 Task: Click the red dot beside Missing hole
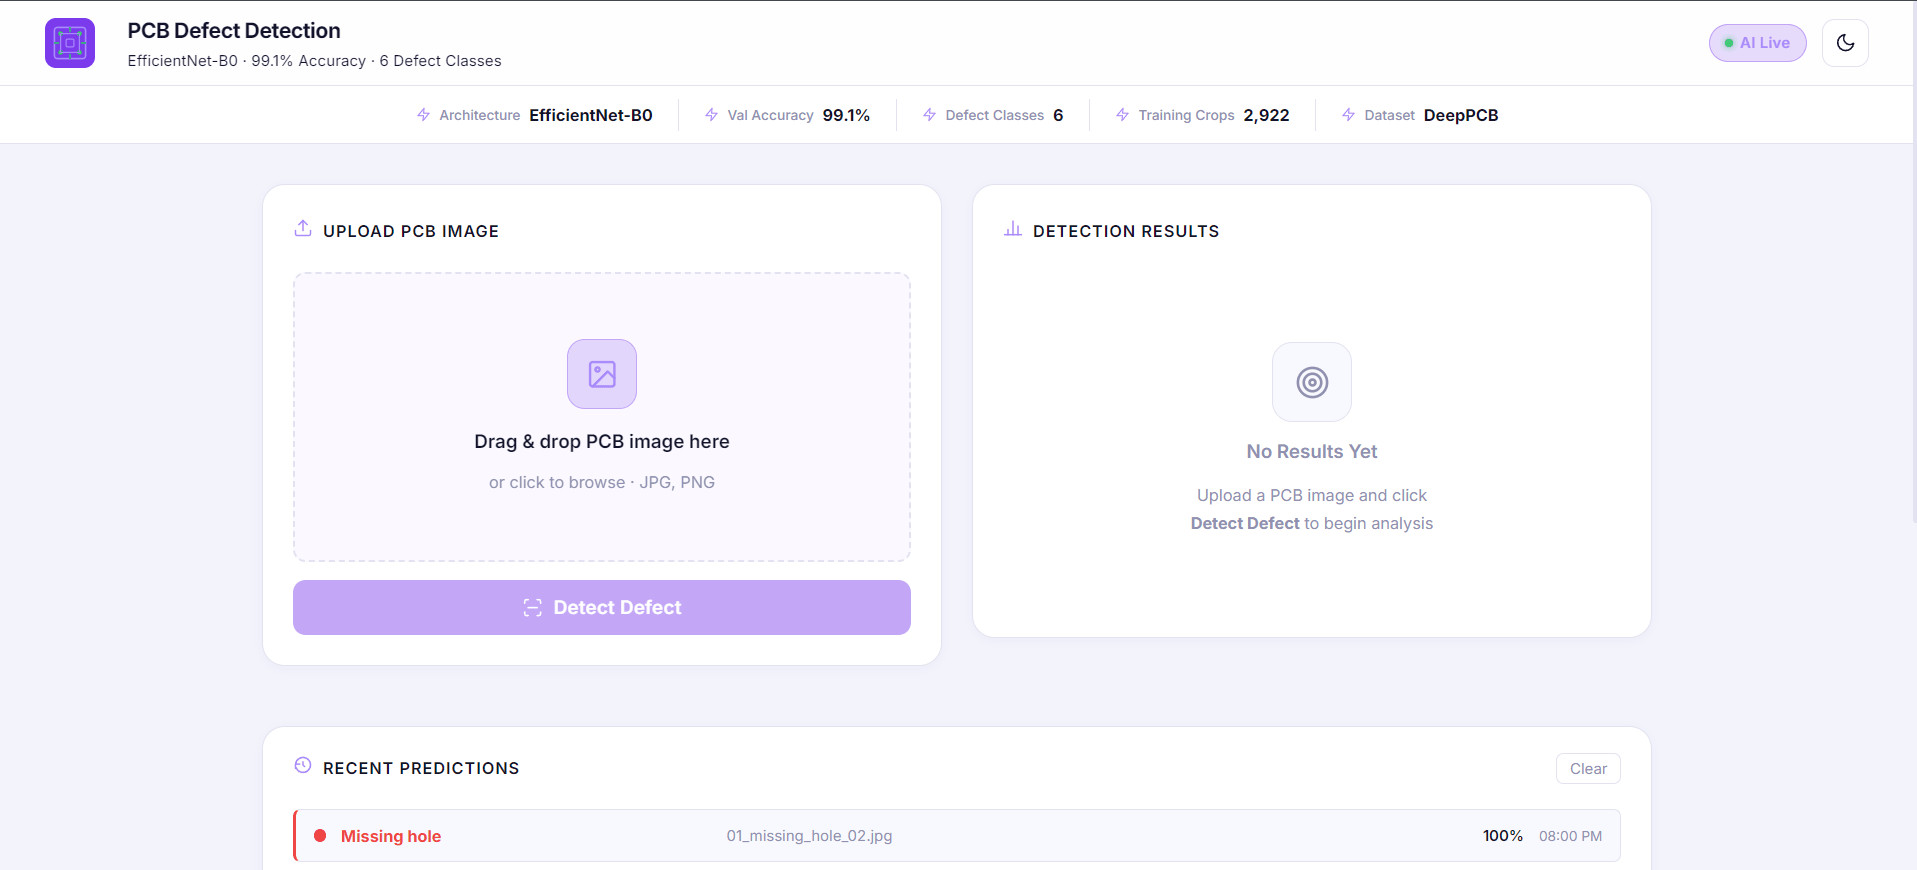click(x=320, y=836)
